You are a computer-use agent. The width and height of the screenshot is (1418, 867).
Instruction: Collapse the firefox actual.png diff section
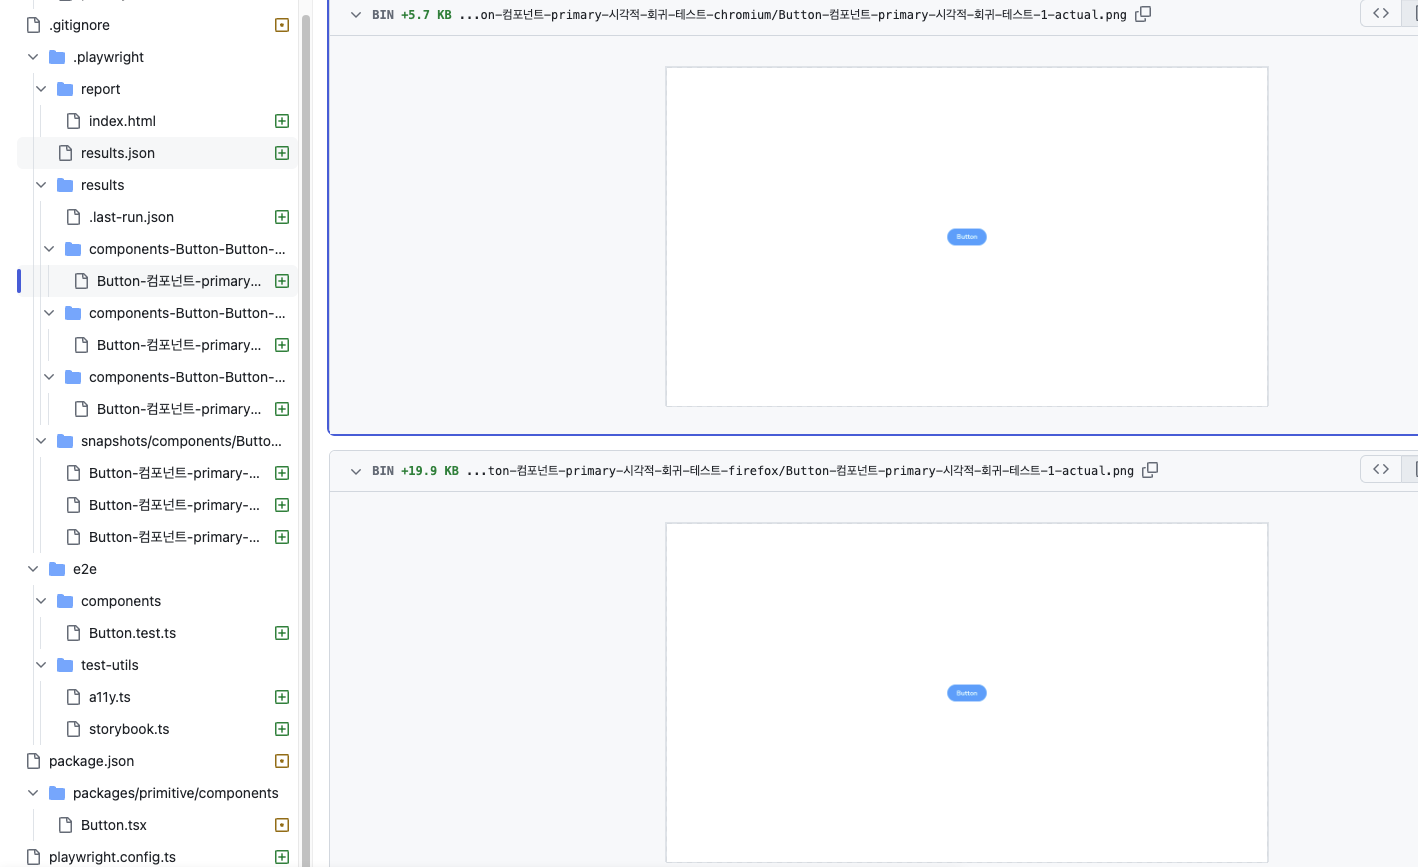356,471
